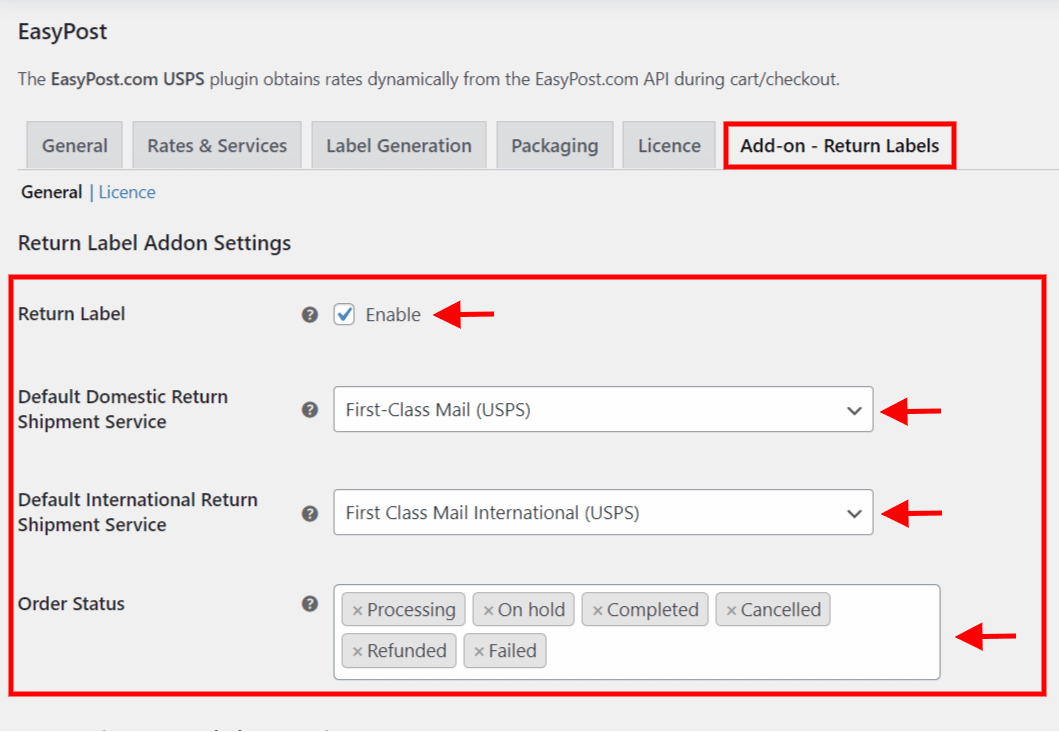The image size is (1059, 732).
Task: Open the Label Generation tab
Action: pyautogui.click(x=399, y=146)
